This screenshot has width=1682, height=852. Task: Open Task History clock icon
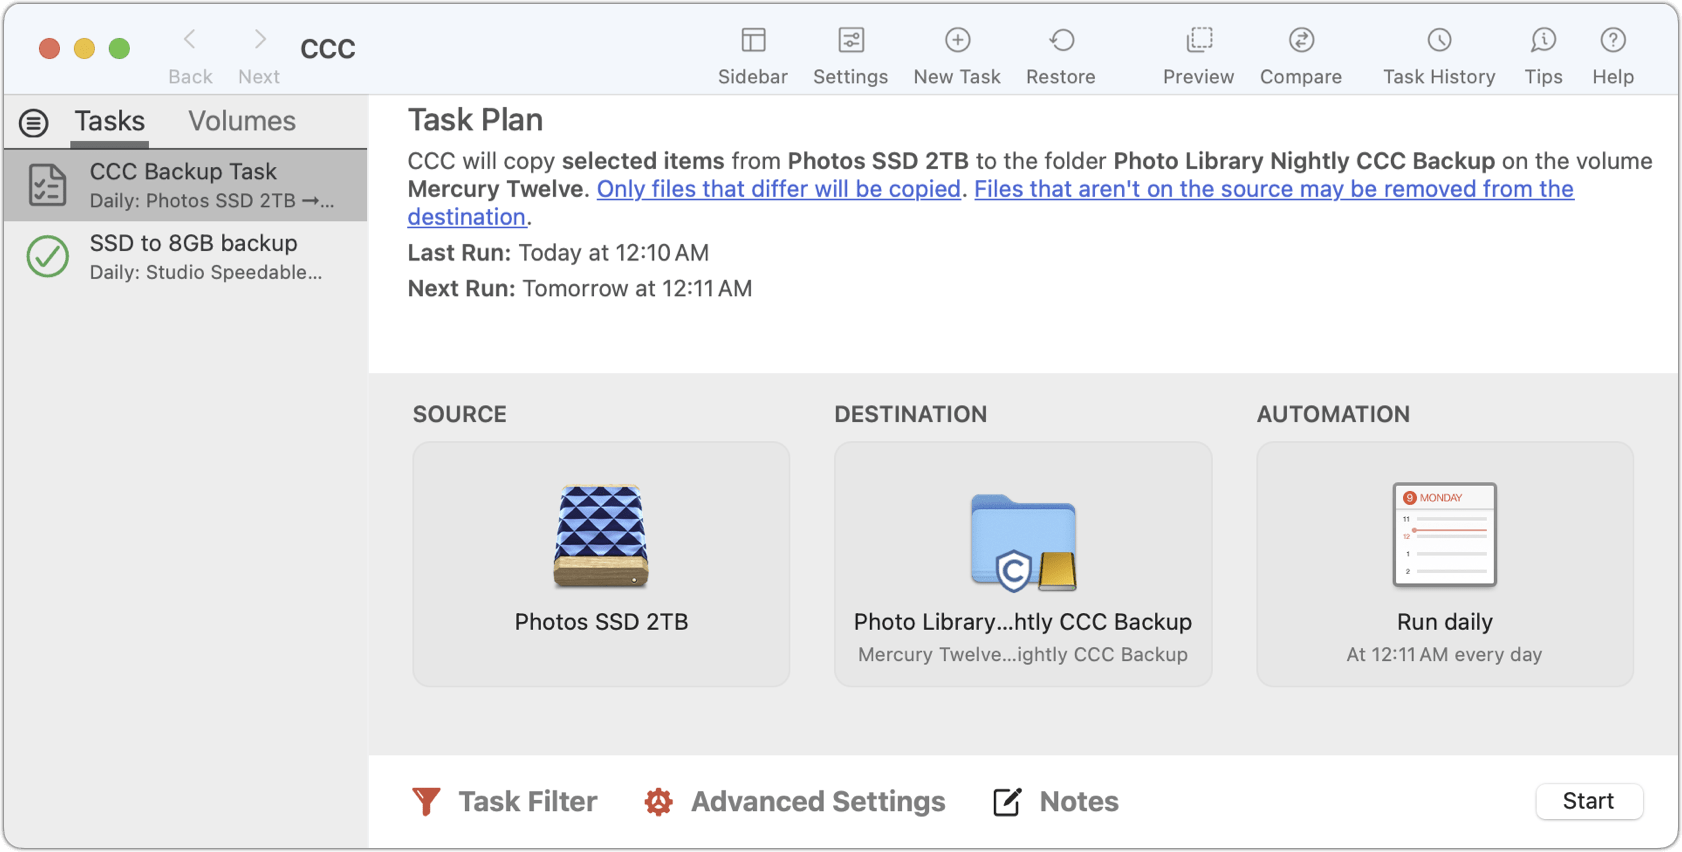(1439, 40)
